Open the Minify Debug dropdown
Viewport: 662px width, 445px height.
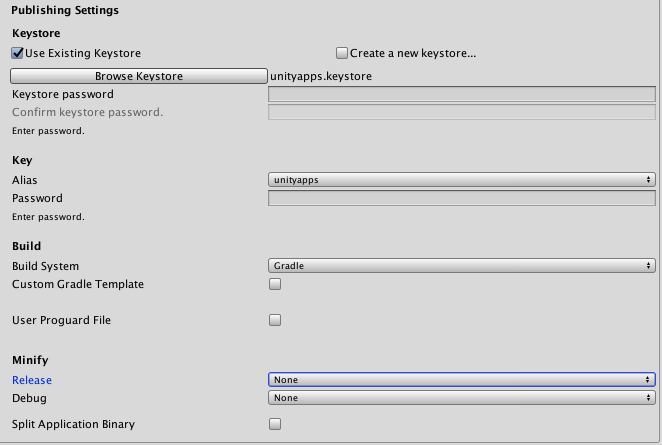point(461,398)
